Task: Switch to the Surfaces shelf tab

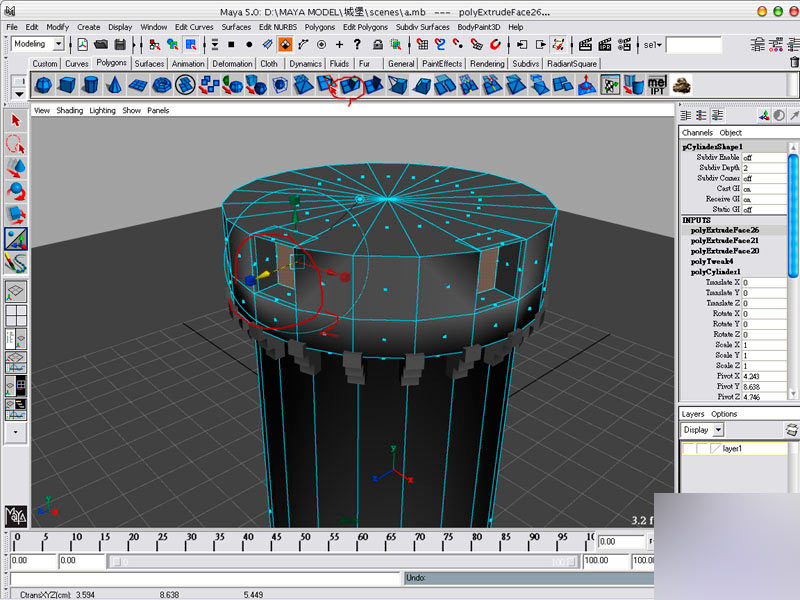Action: pos(149,64)
